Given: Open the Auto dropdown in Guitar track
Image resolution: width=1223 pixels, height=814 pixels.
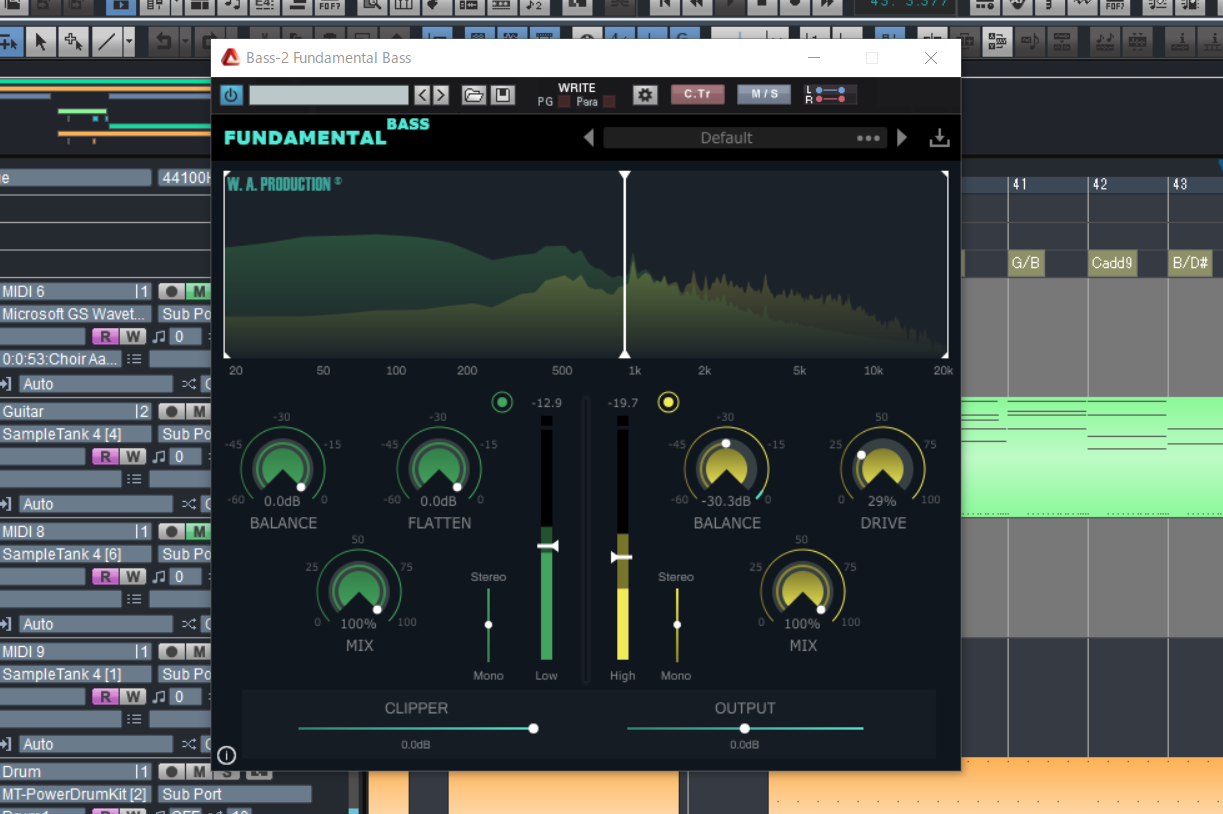Looking at the screenshot, I should click(x=96, y=504).
